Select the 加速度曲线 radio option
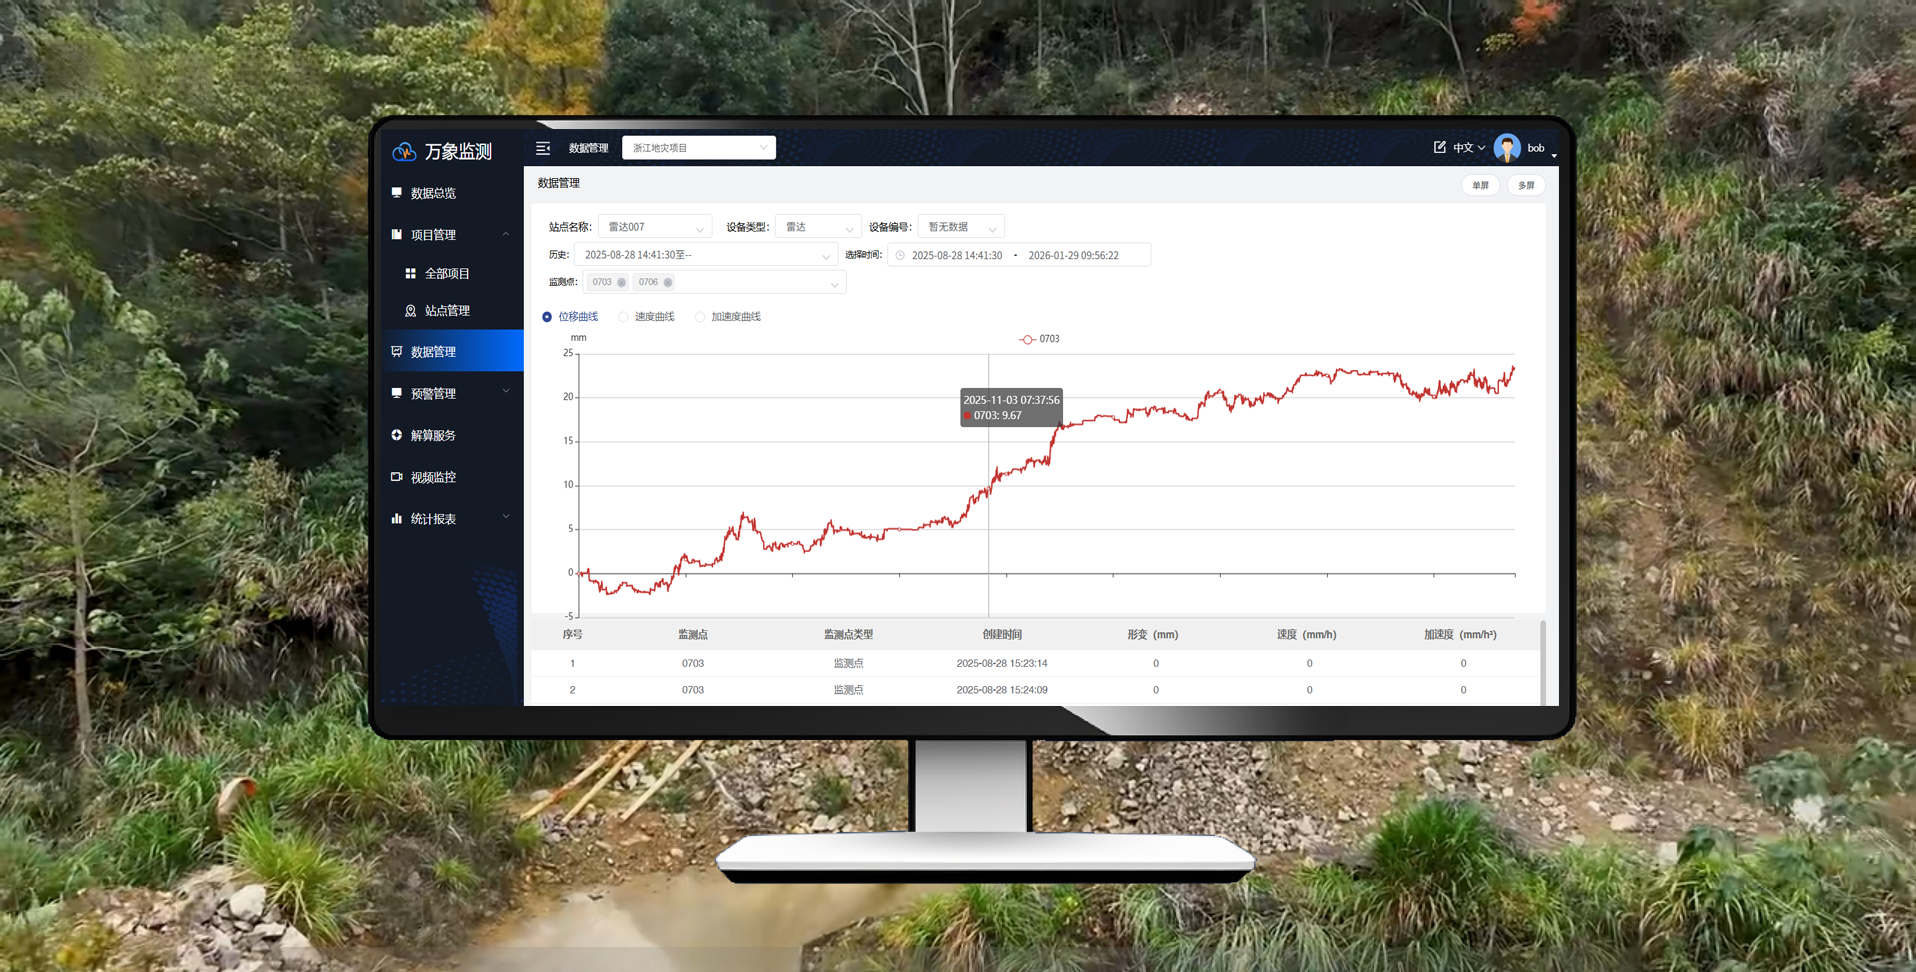This screenshot has height=972, width=1916. tap(700, 317)
